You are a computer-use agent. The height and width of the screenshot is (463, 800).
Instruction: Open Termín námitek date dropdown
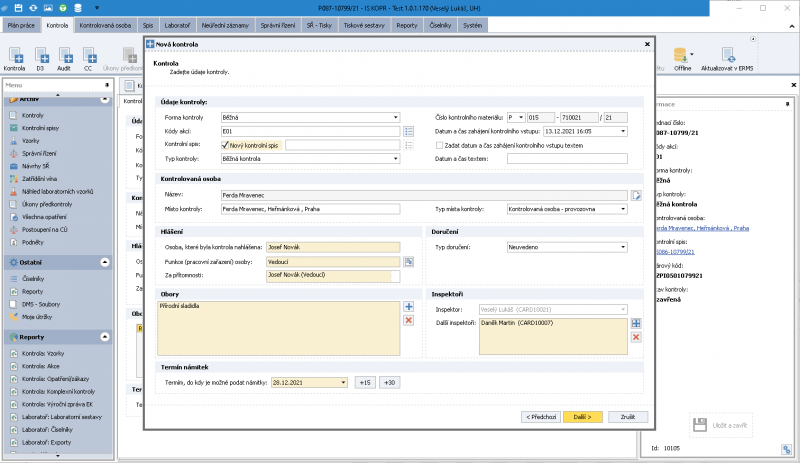tap(343, 382)
